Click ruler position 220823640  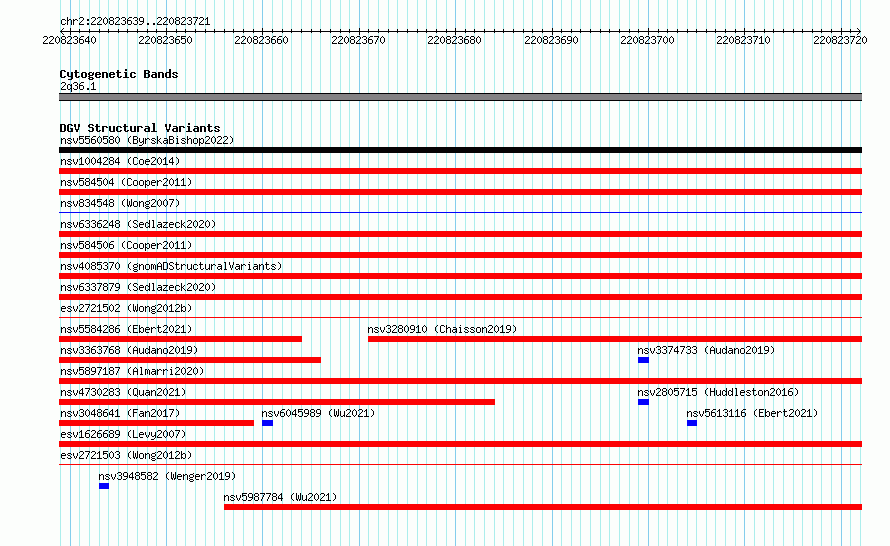click(x=69, y=40)
